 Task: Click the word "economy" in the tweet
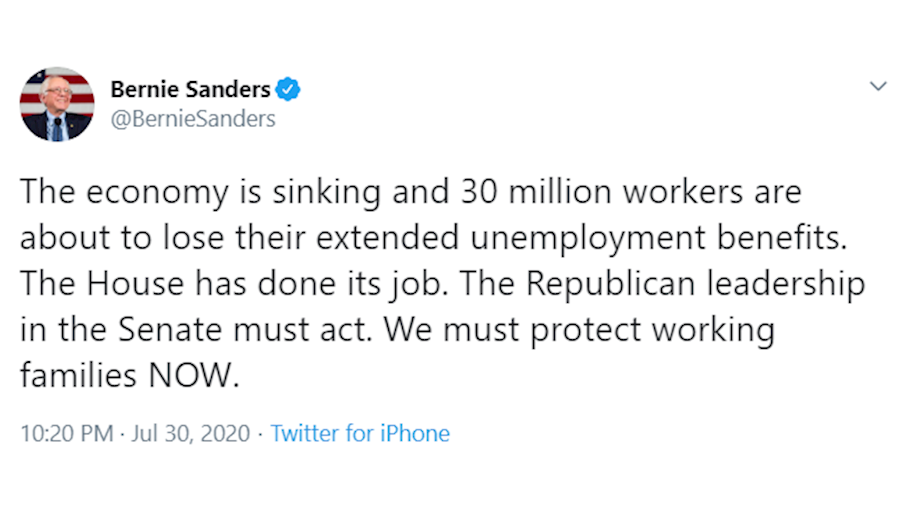pyautogui.click(x=143, y=192)
